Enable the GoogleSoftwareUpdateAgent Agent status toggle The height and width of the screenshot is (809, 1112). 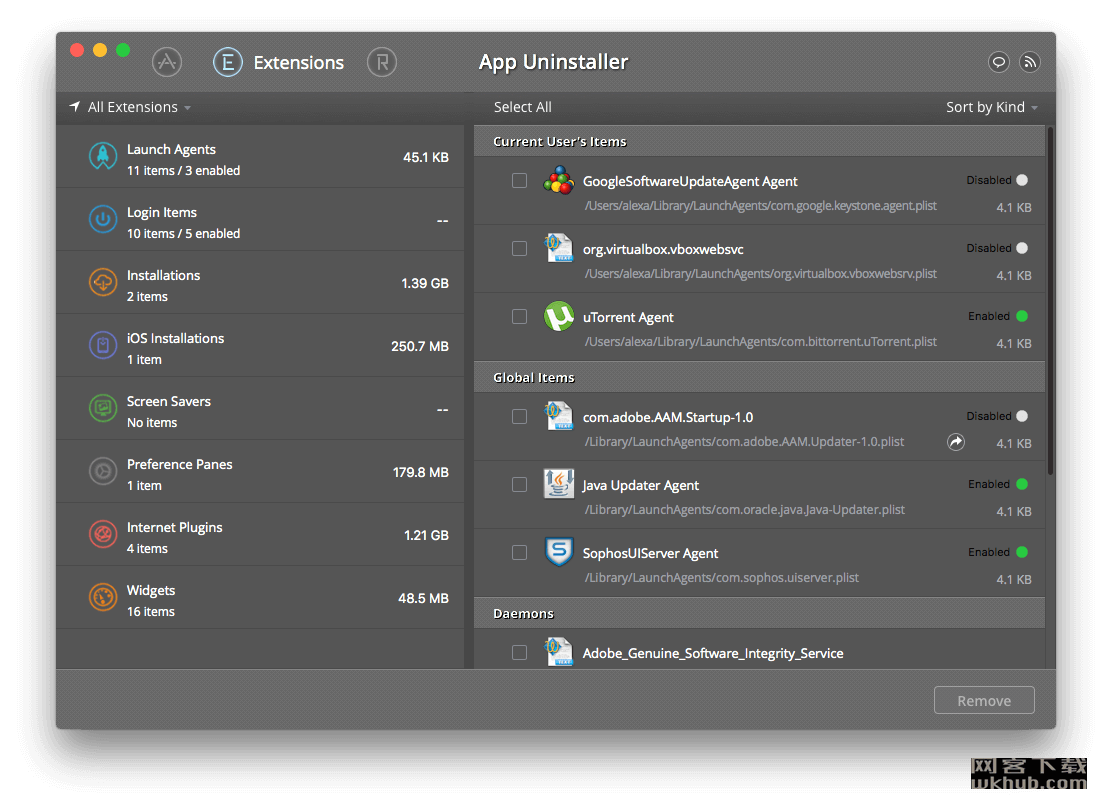click(1022, 180)
